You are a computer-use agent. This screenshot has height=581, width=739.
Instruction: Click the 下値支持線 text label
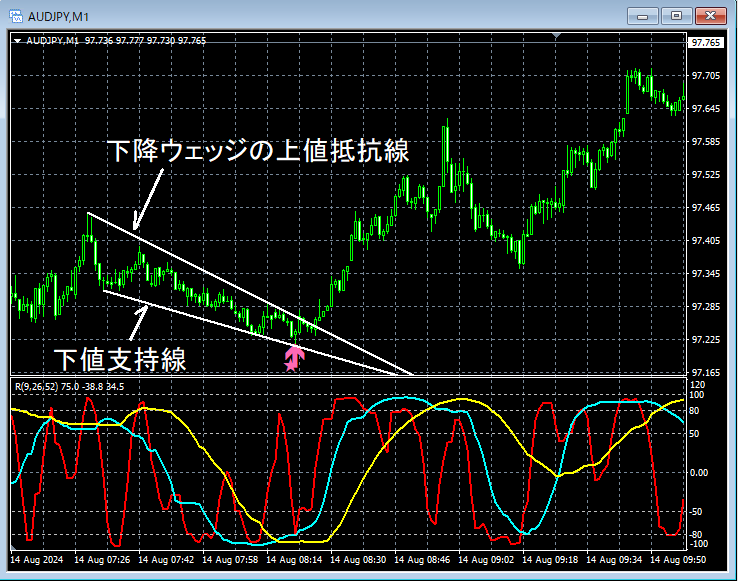click(120, 360)
